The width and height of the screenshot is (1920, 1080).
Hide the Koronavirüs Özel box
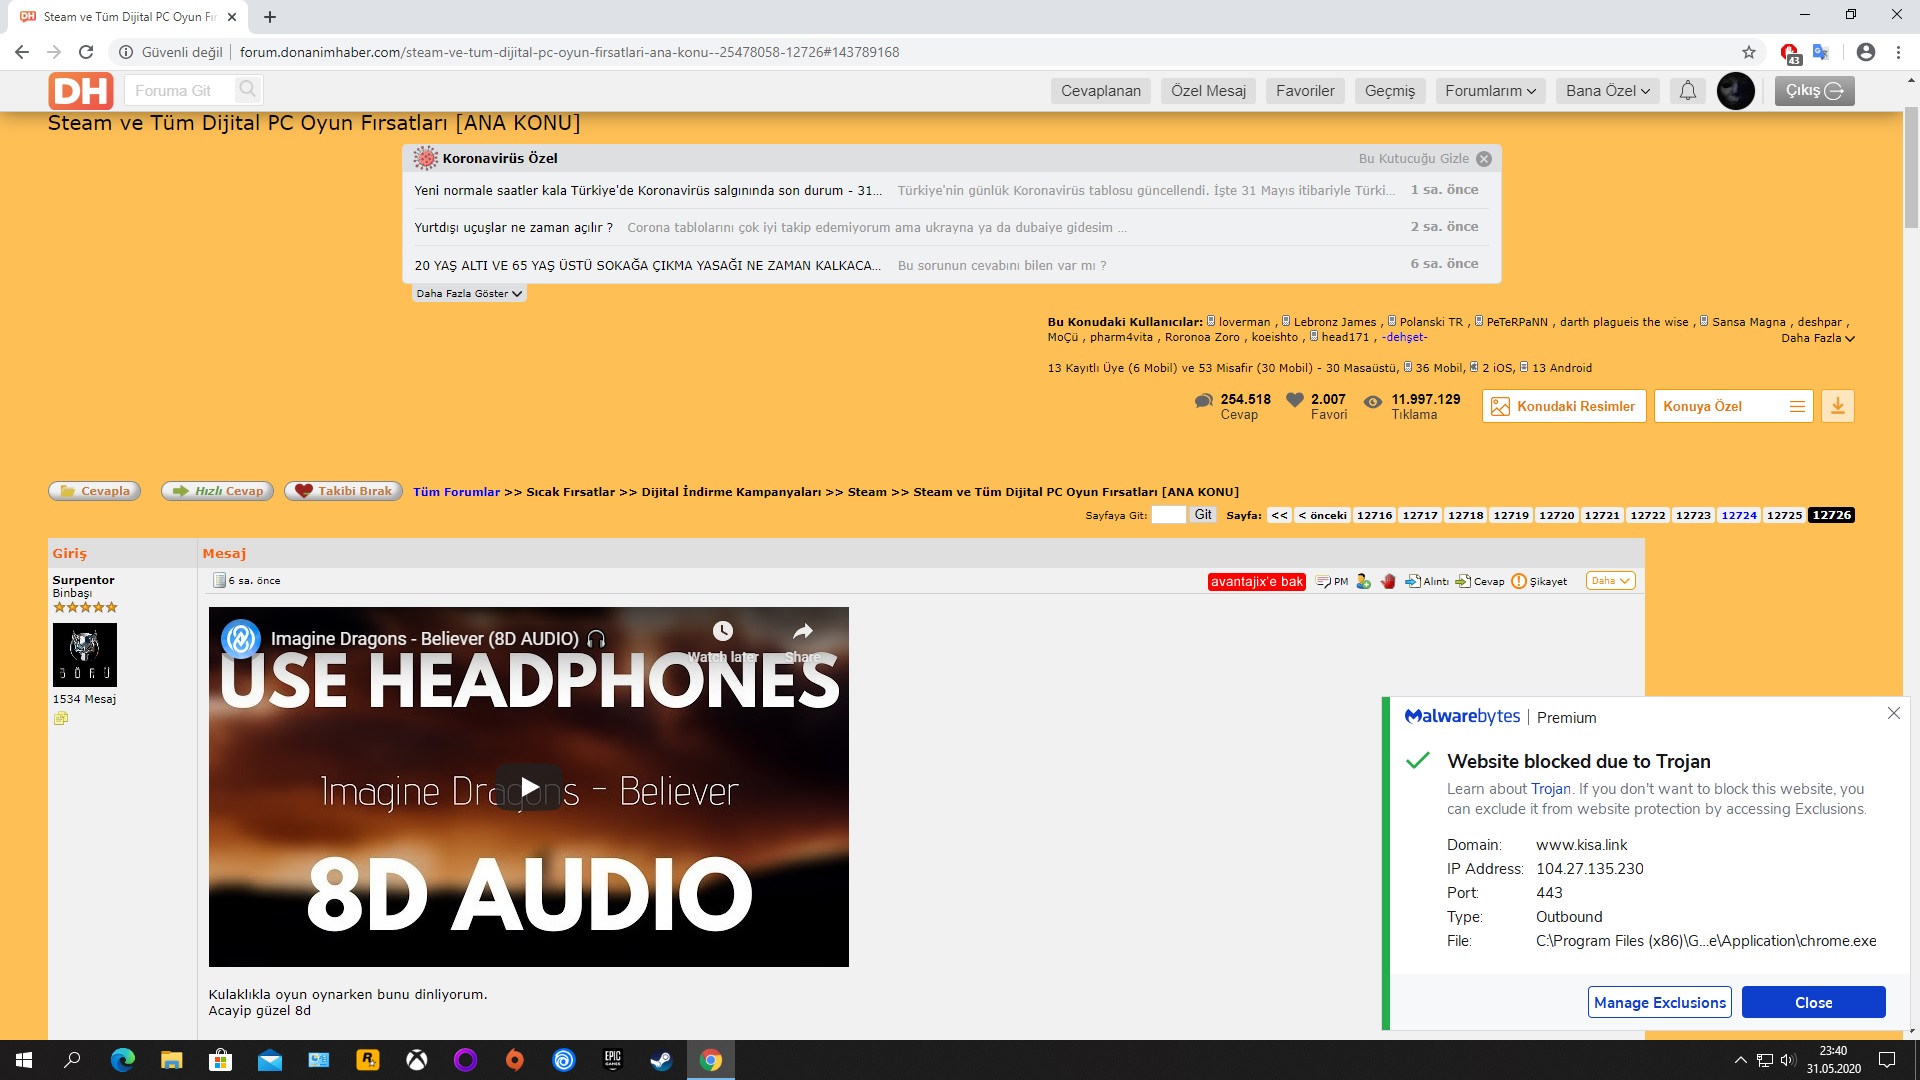(x=1484, y=158)
